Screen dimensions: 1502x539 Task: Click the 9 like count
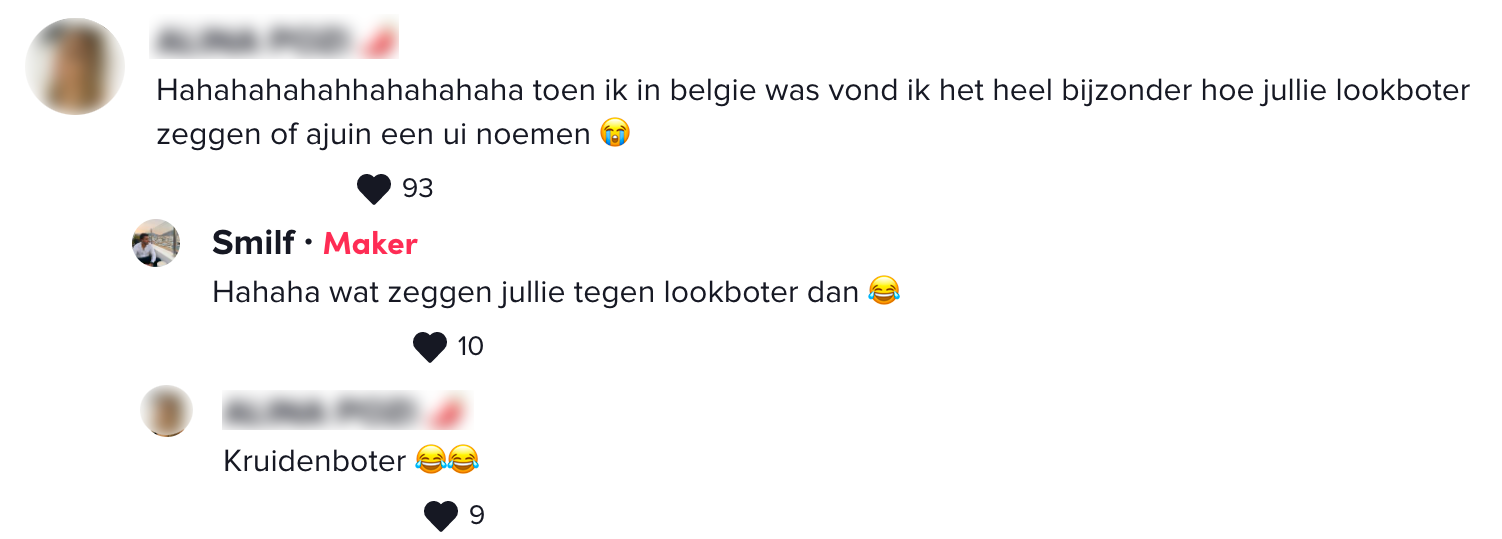(x=477, y=516)
